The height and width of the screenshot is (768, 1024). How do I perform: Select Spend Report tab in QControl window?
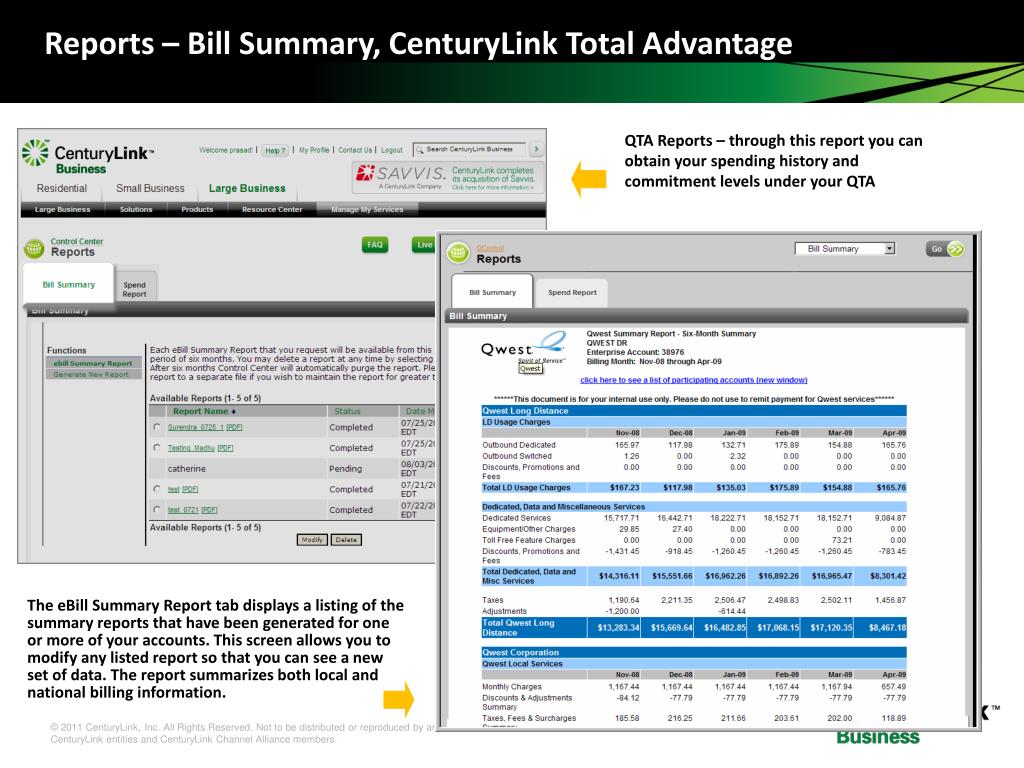(x=572, y=293)
